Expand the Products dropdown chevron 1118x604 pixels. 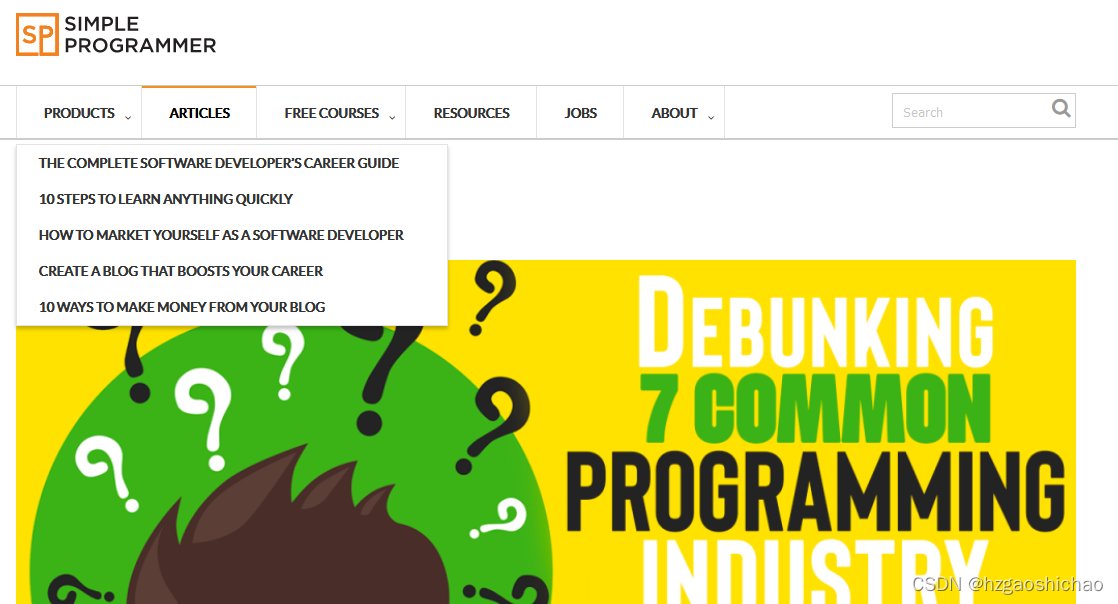point(128,117)
